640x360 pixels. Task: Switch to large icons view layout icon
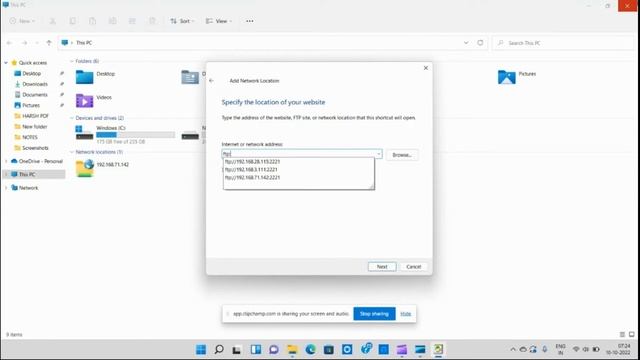click(x=631, y=334)
